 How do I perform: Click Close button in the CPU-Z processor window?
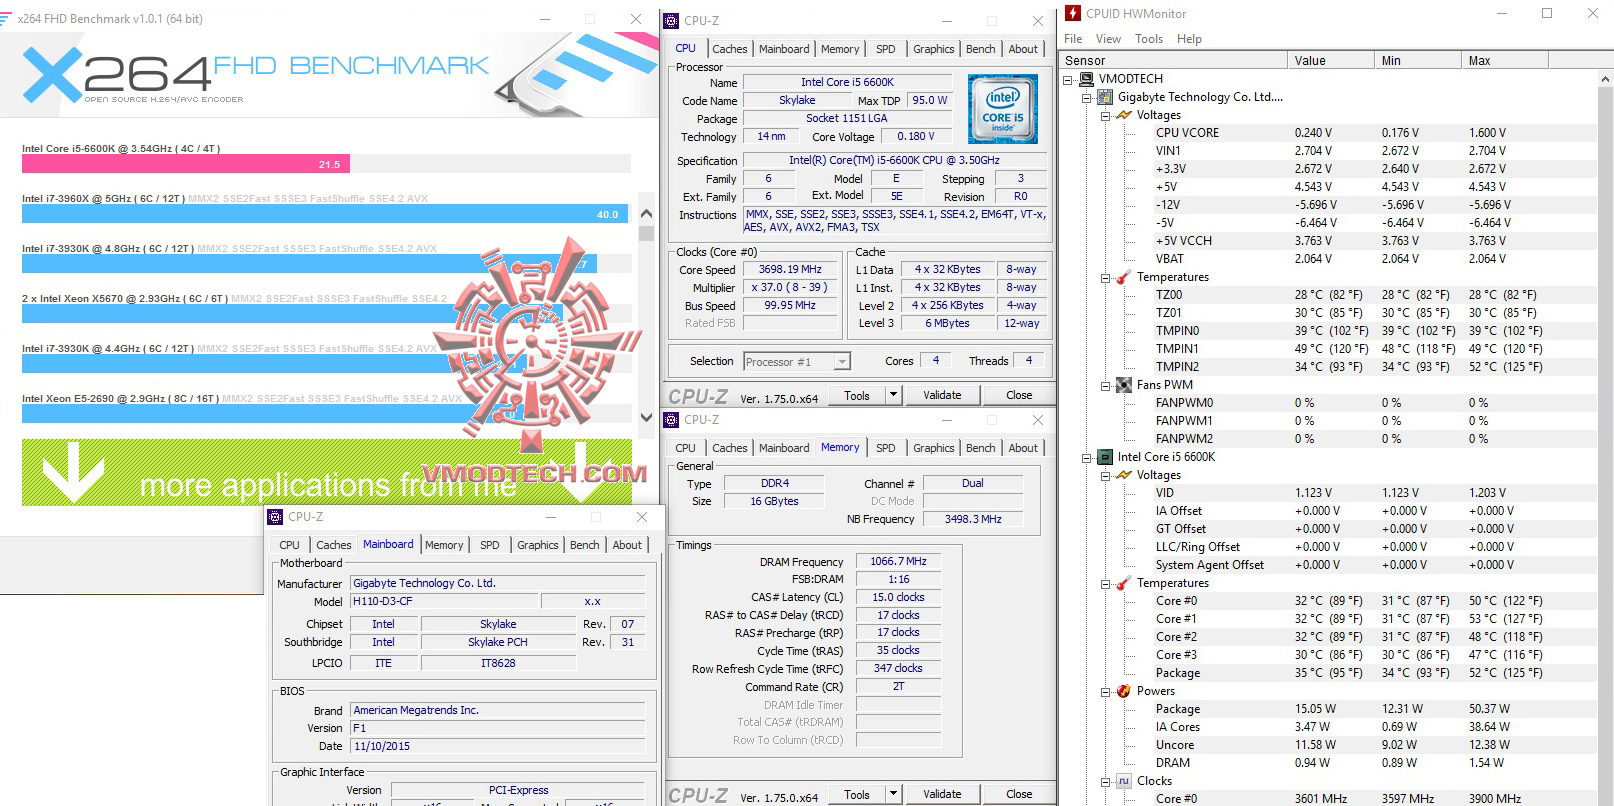point(1019,395)
